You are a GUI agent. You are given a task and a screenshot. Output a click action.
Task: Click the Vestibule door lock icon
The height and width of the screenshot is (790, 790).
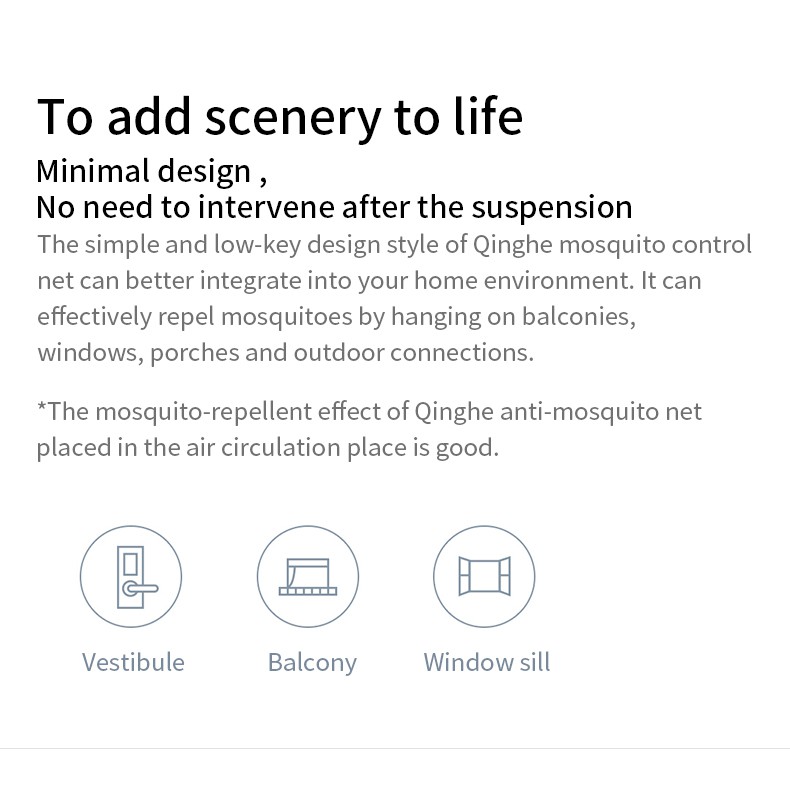tap(131, 576)
